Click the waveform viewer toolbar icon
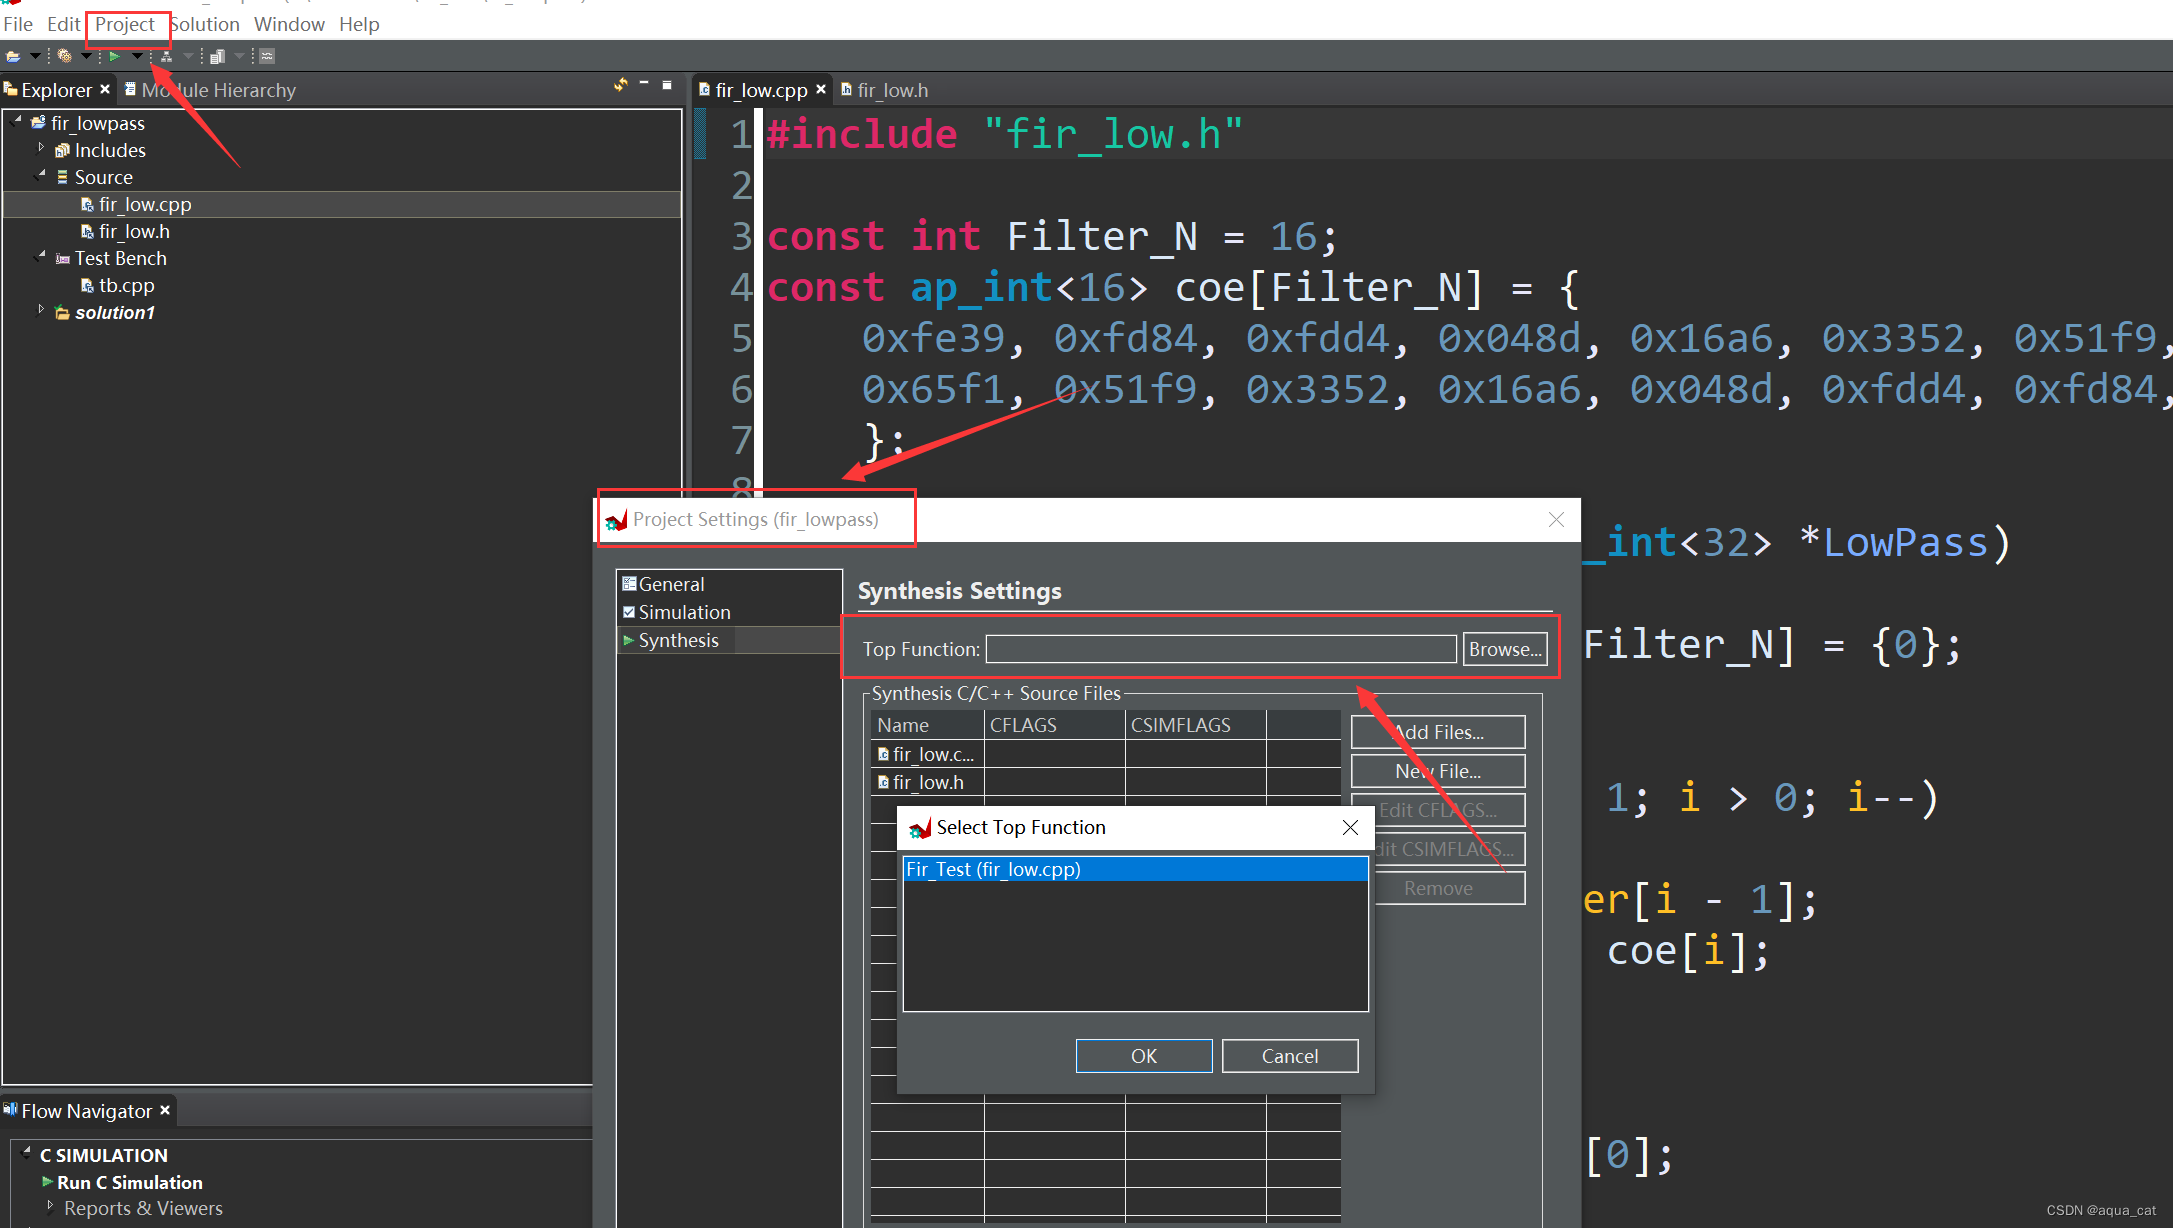 (x=267, y=56)
